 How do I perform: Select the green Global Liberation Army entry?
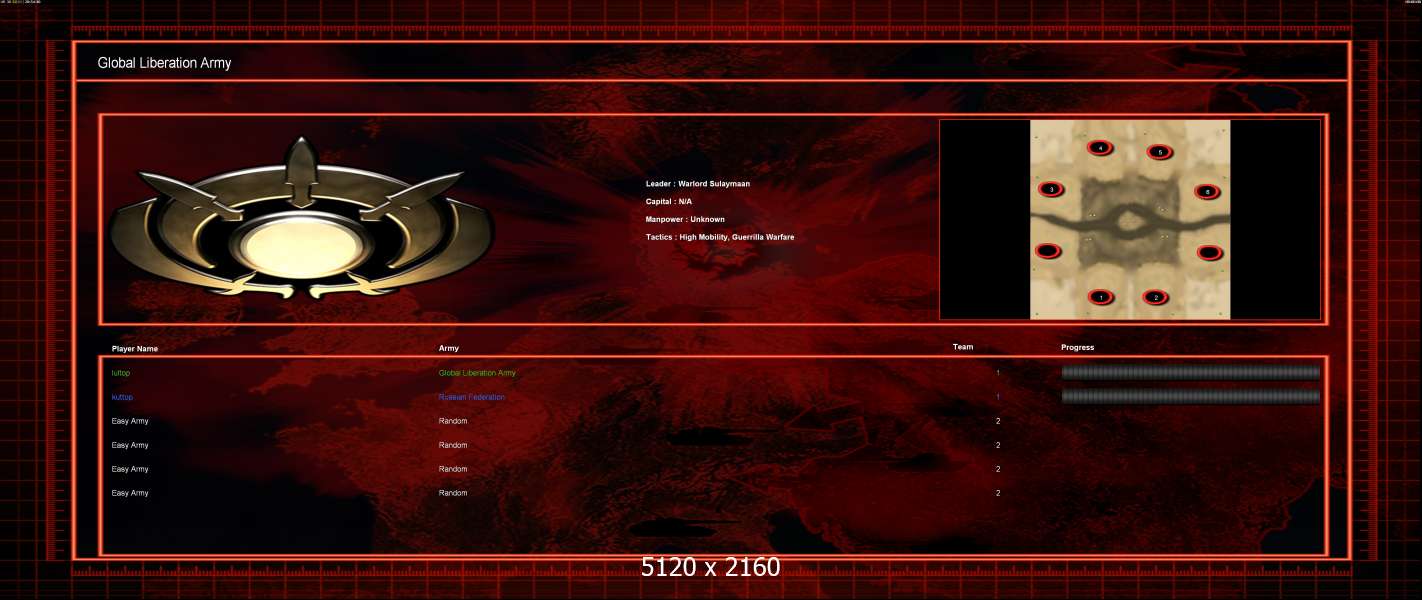tap(477, 373)
